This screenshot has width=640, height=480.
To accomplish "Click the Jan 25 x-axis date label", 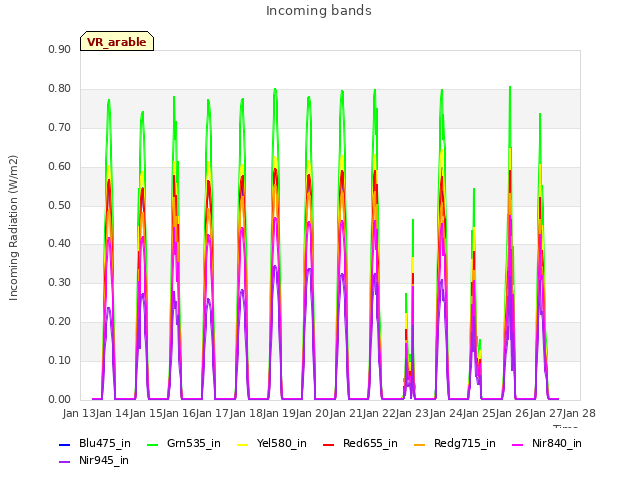I will pos(479,413).
